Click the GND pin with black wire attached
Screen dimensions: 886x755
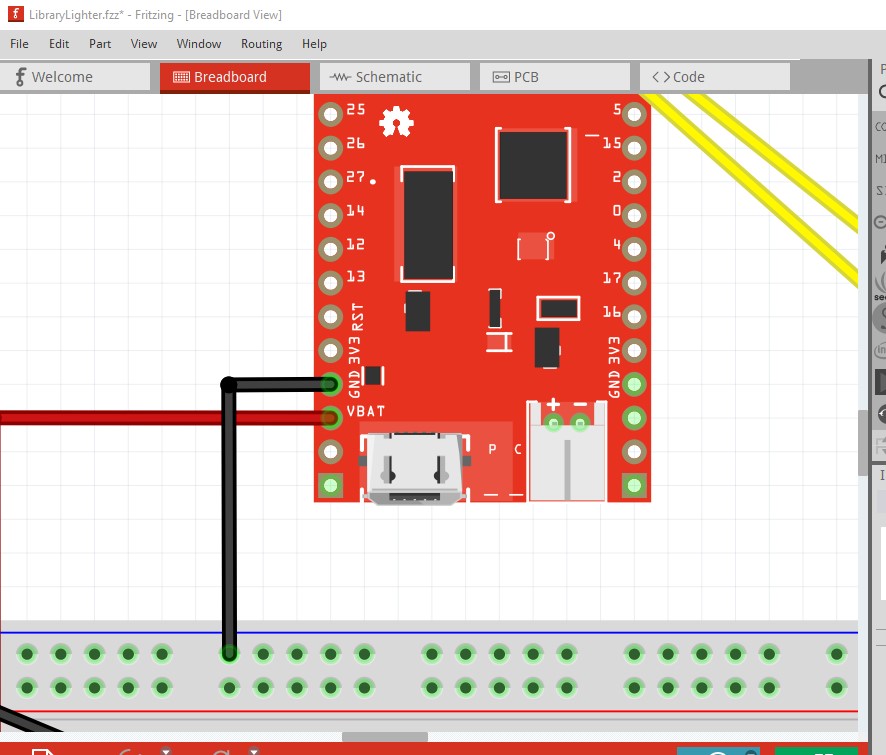331,384
